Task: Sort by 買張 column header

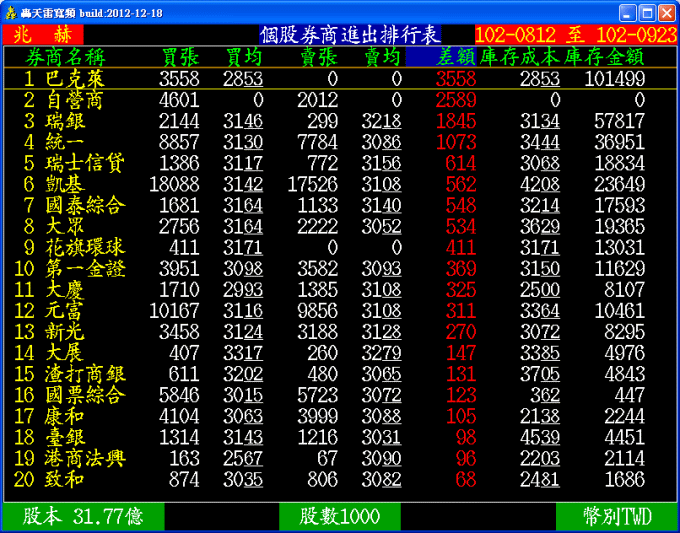Action: [180, 57]
